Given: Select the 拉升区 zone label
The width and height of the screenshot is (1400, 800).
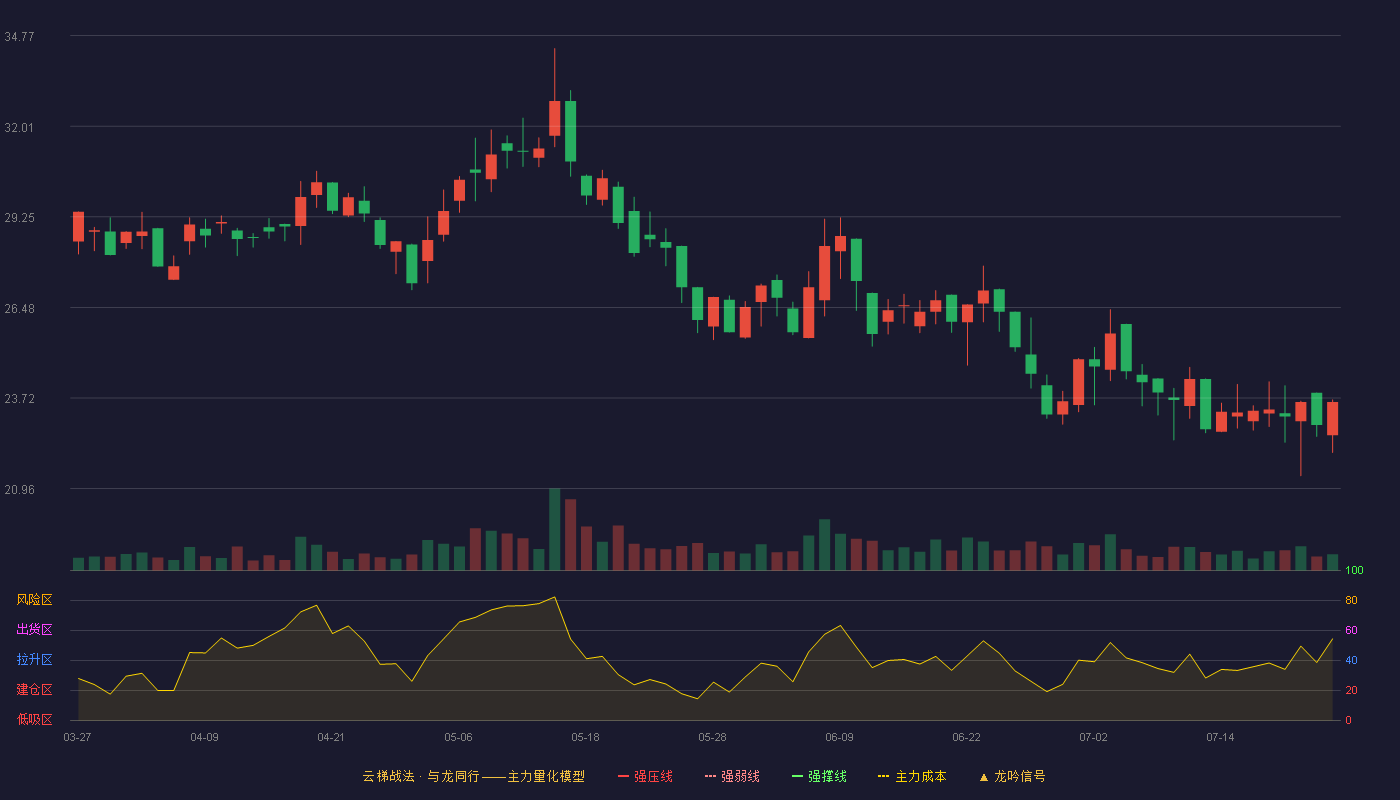Looking at the screenshot, I should [x=34, y=660].
